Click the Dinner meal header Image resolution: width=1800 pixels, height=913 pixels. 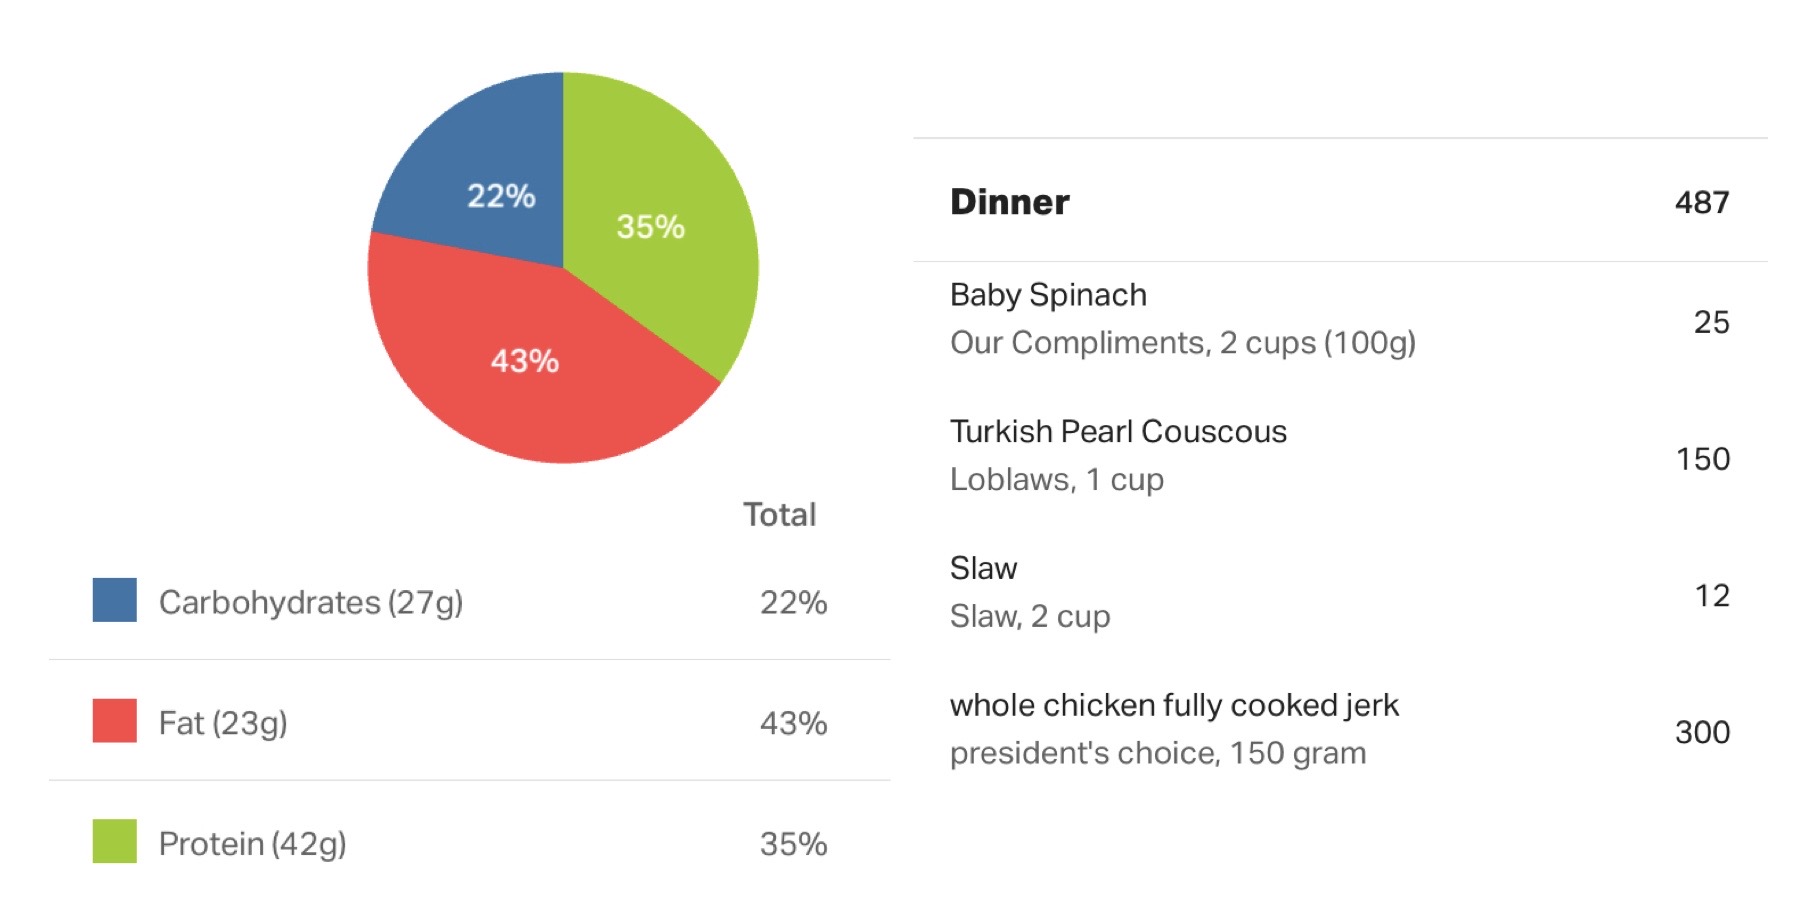(x=1009, y=202)
